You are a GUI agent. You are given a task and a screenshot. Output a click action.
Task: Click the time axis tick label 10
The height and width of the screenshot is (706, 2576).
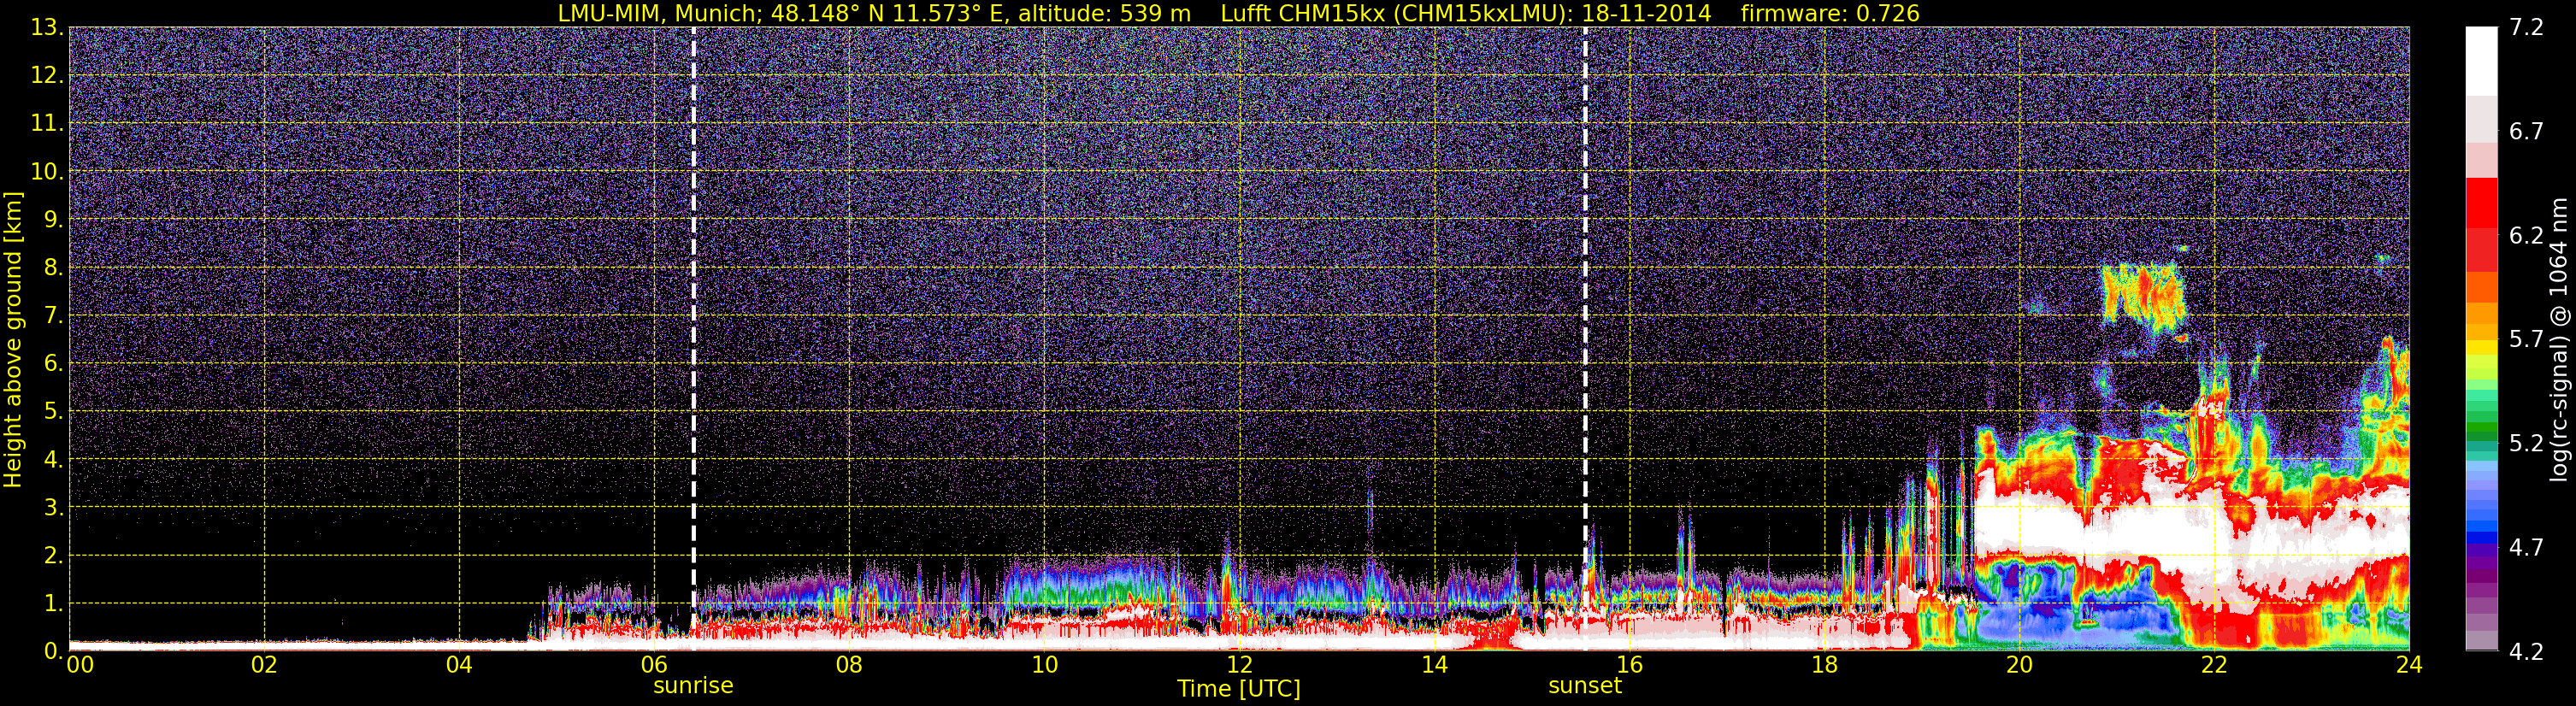coord(1044,665)
